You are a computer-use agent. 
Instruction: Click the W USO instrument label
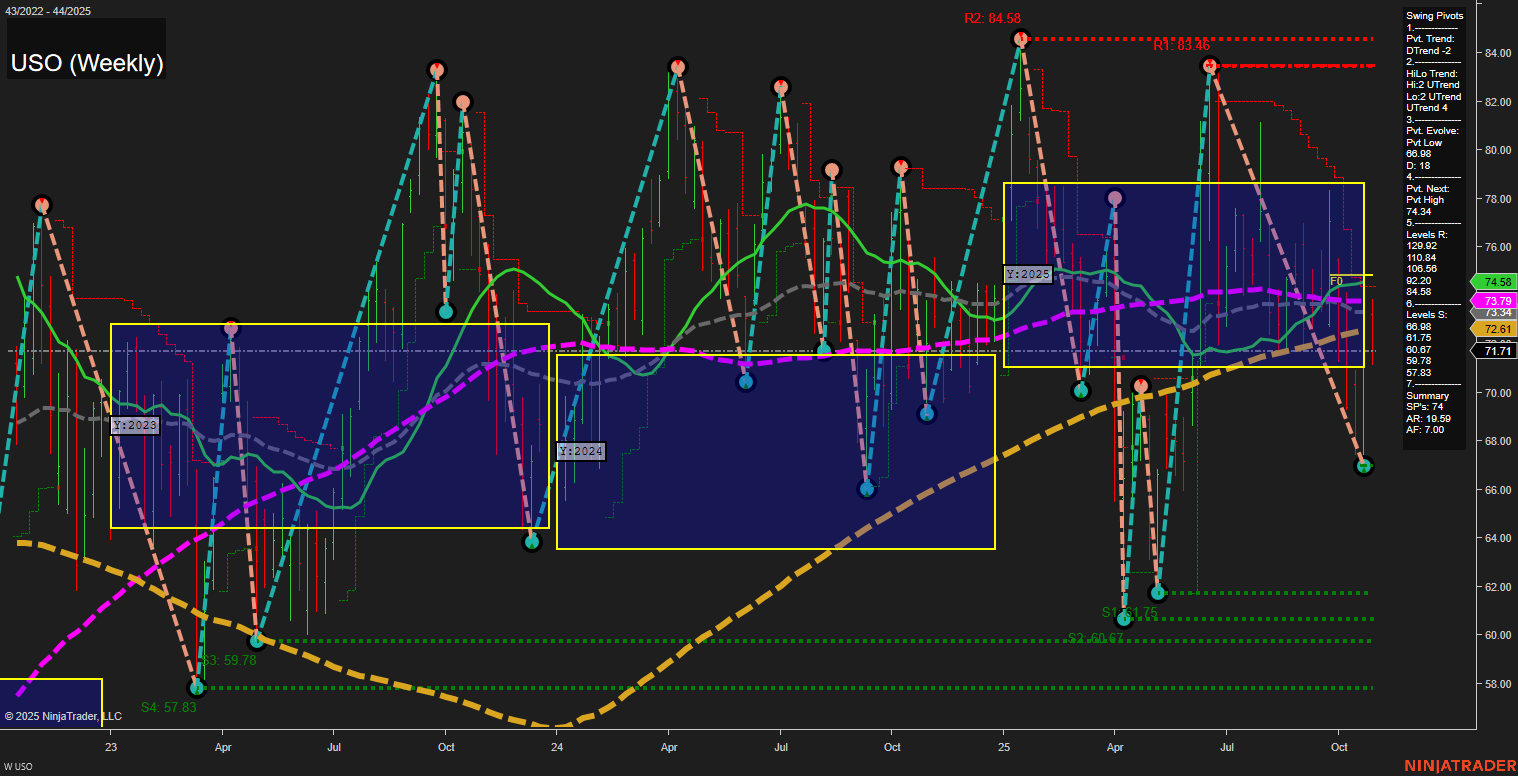click(19, 767)
